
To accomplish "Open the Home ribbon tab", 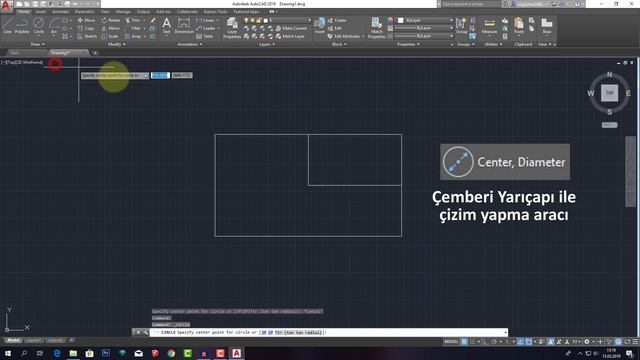I will click(24, 11).
